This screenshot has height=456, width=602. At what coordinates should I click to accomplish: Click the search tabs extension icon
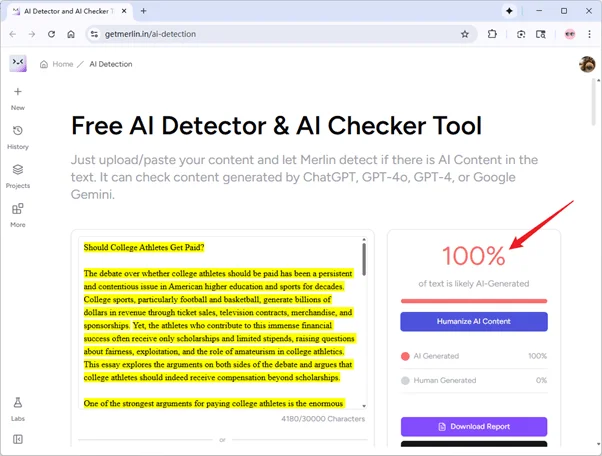541,35
